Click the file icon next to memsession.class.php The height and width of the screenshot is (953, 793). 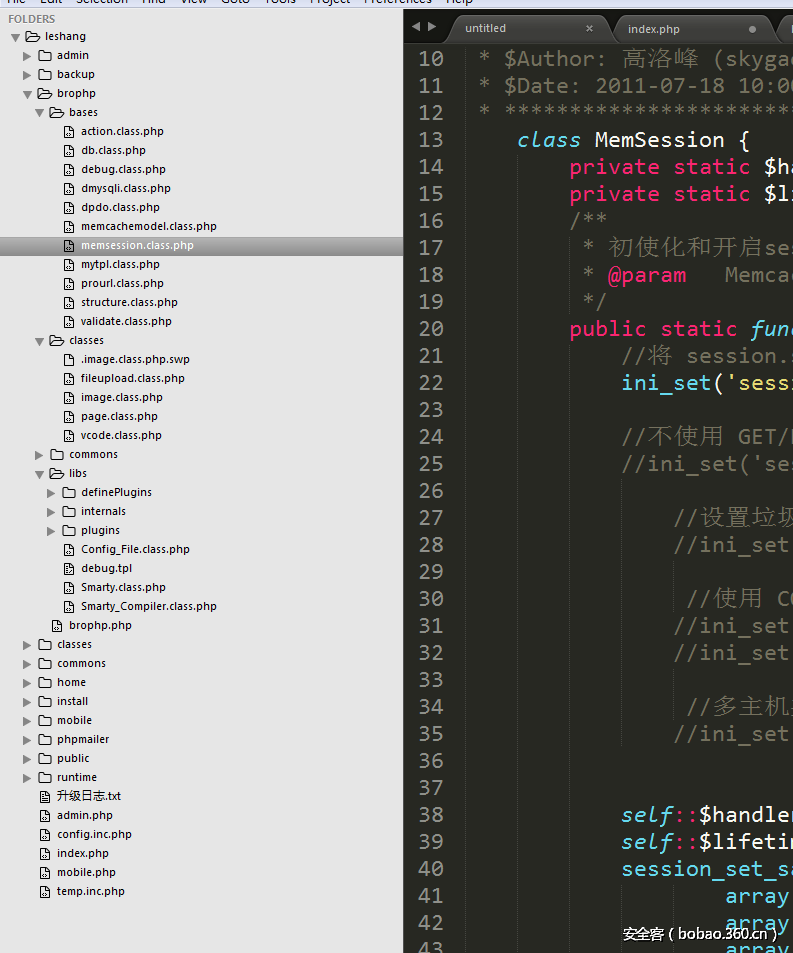click(69, 246)
